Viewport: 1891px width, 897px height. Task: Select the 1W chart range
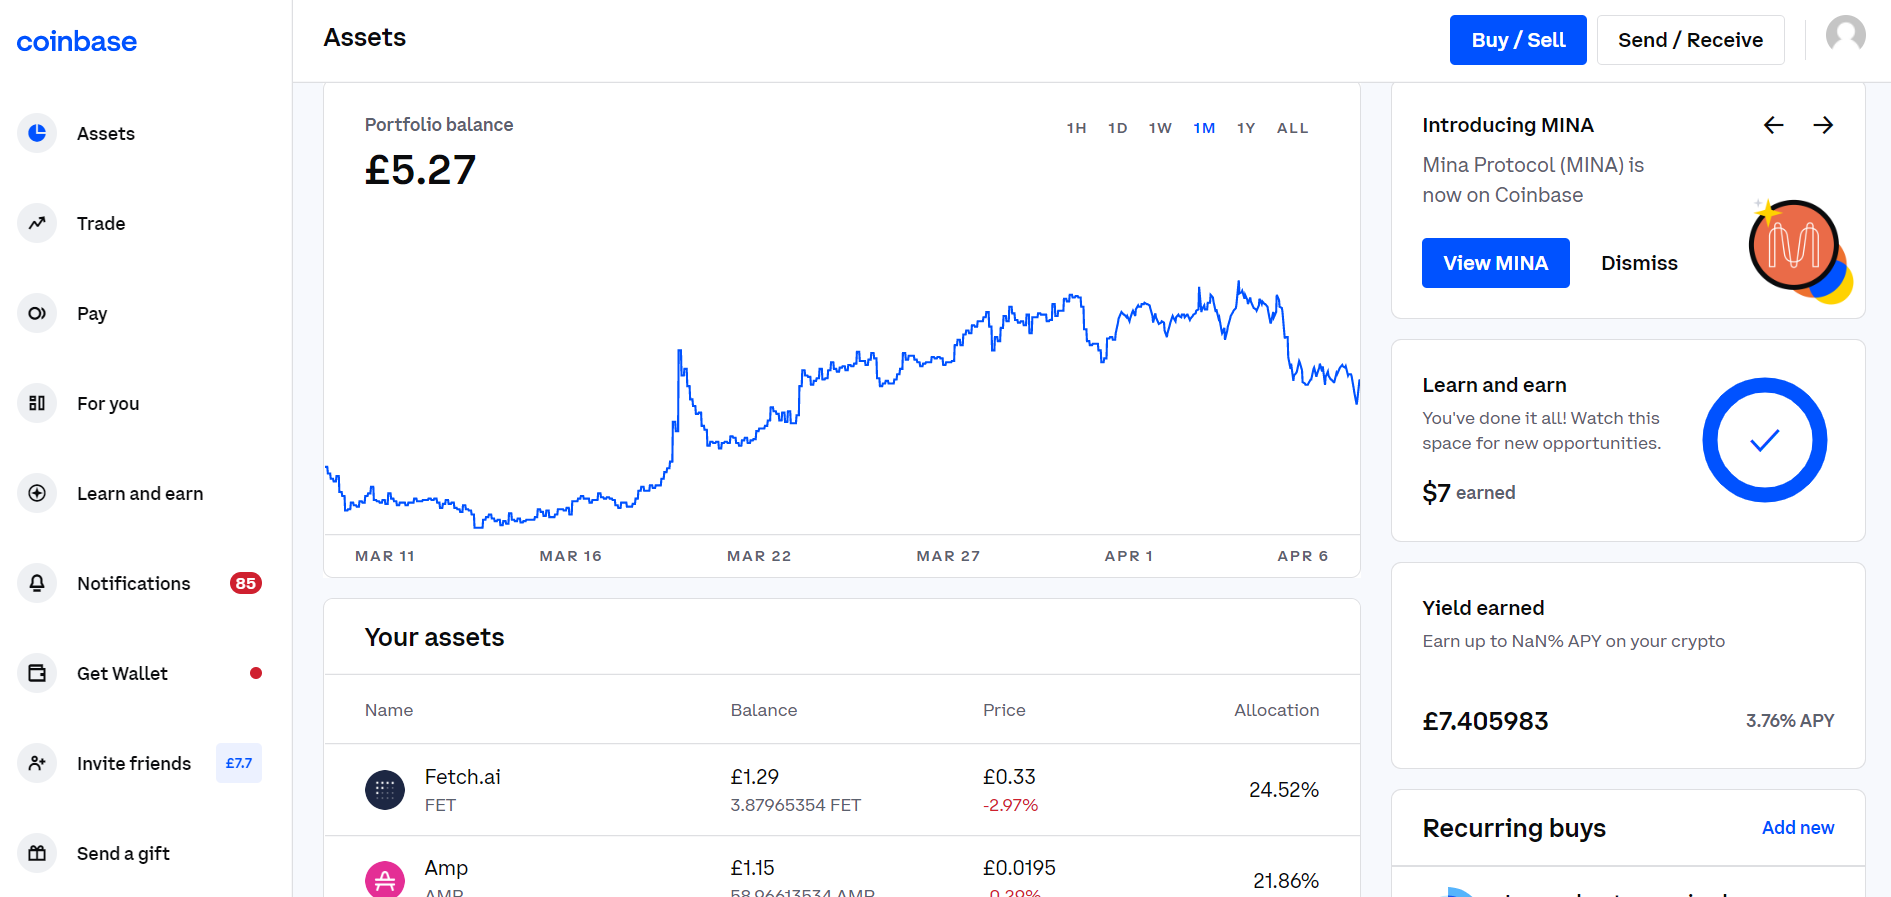coord(1160,128)
